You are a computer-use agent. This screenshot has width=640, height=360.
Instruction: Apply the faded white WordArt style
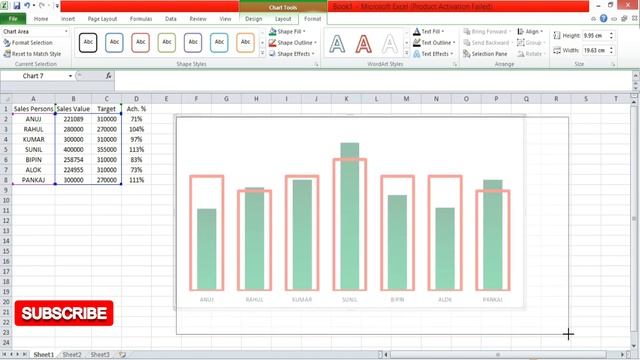click(x=390, y=44)
